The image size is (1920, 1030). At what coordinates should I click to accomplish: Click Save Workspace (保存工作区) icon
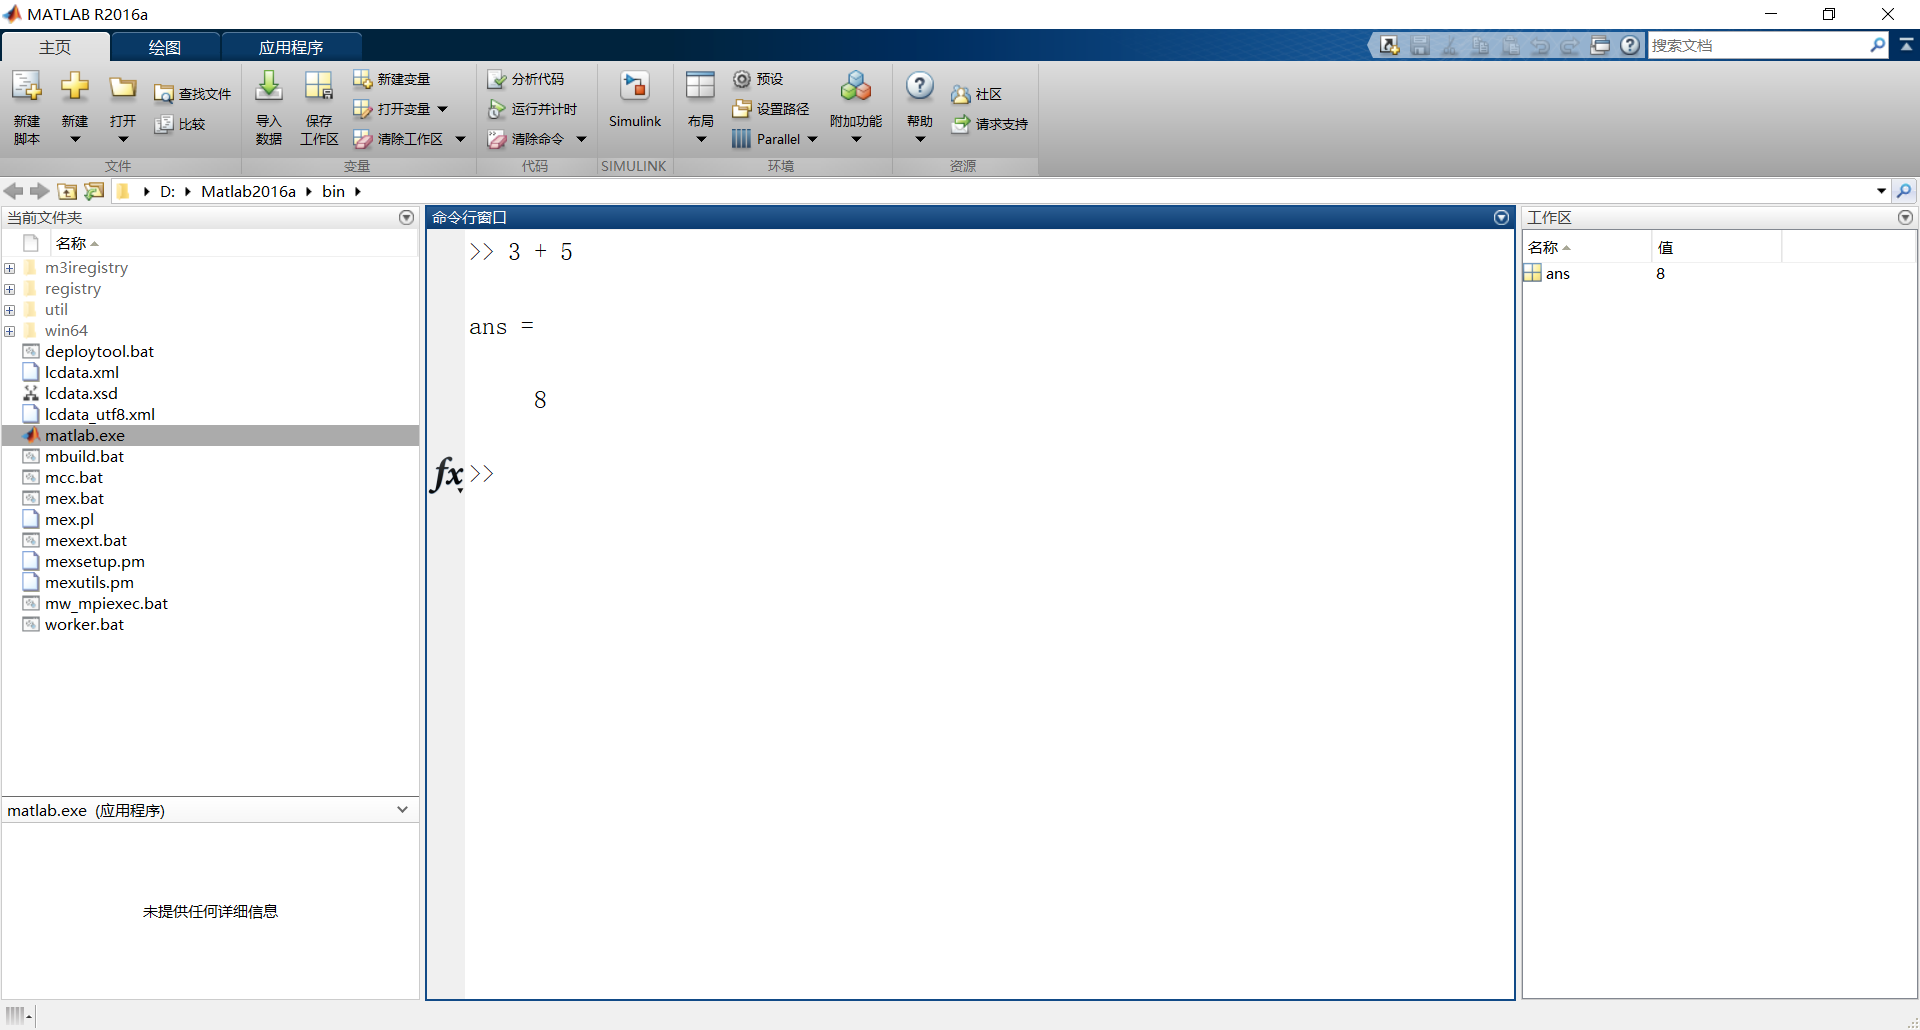point(319,87)
